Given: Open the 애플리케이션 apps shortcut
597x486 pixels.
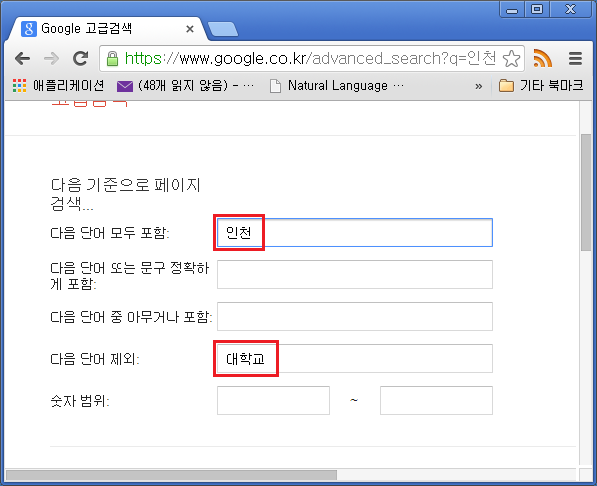Looking at the screenshot, I should coord(58,86).
